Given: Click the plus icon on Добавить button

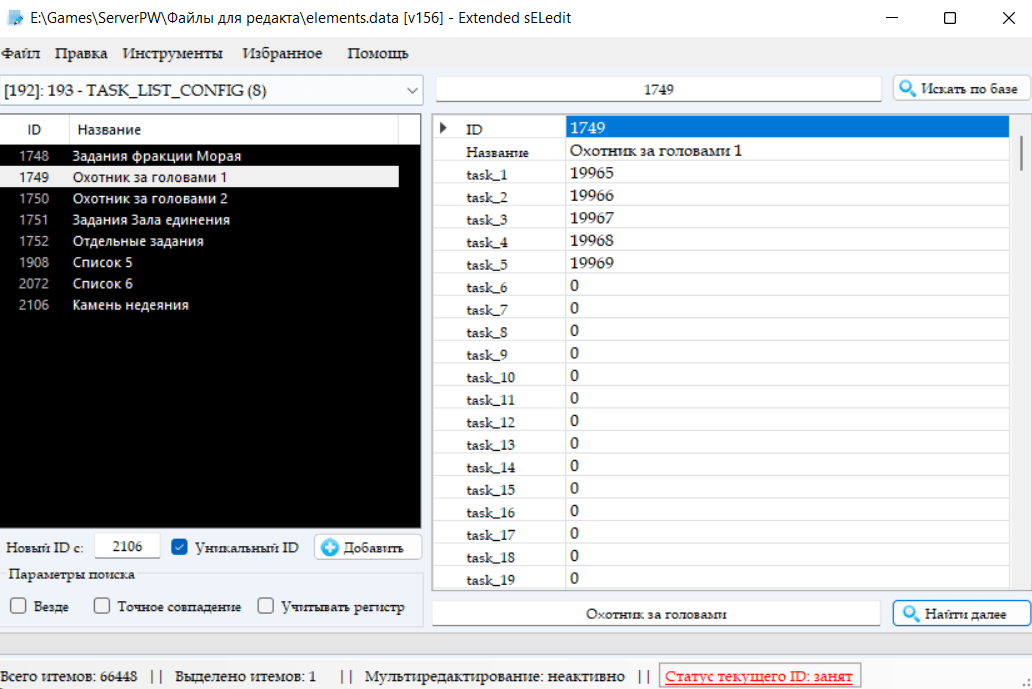Looking at the screenshot, I should pos(330,547).
